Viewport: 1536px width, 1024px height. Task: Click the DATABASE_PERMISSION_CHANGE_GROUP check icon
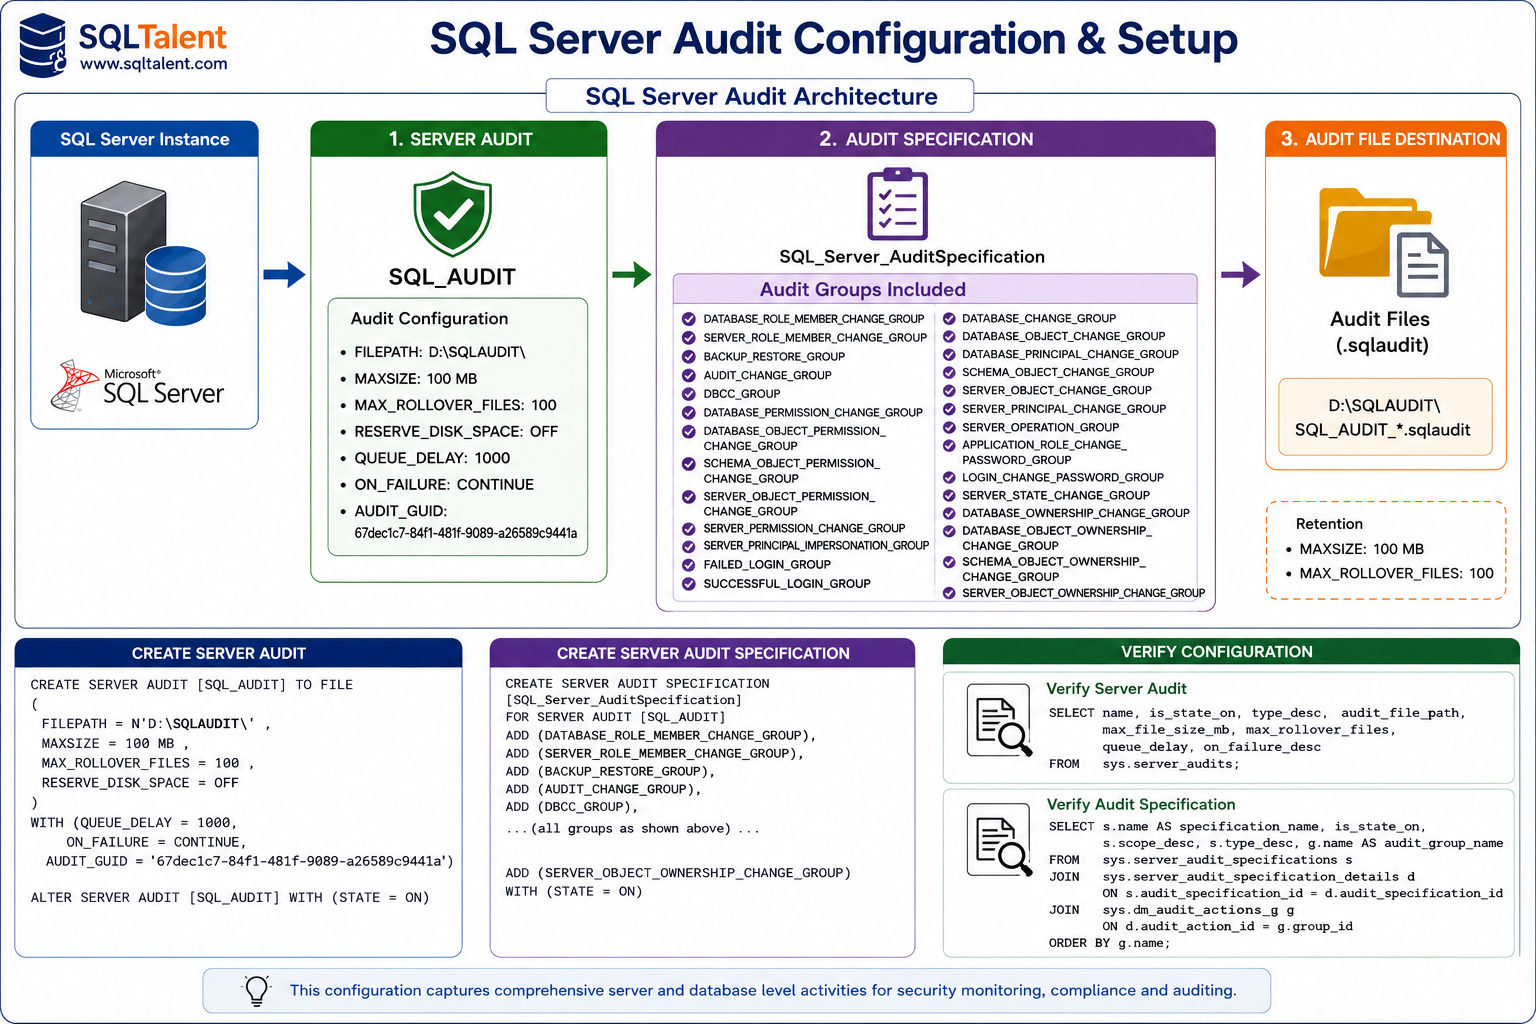[x=688, y=412]
